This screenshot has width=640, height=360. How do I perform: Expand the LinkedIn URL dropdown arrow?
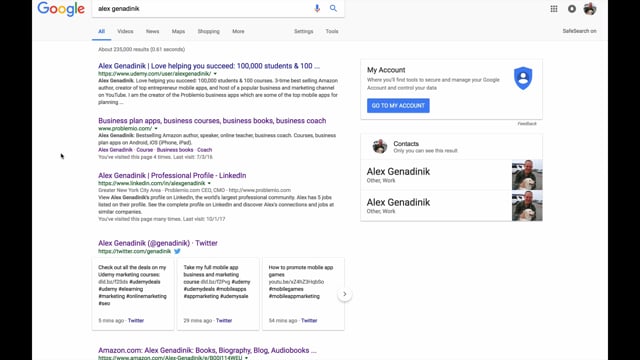209,184
